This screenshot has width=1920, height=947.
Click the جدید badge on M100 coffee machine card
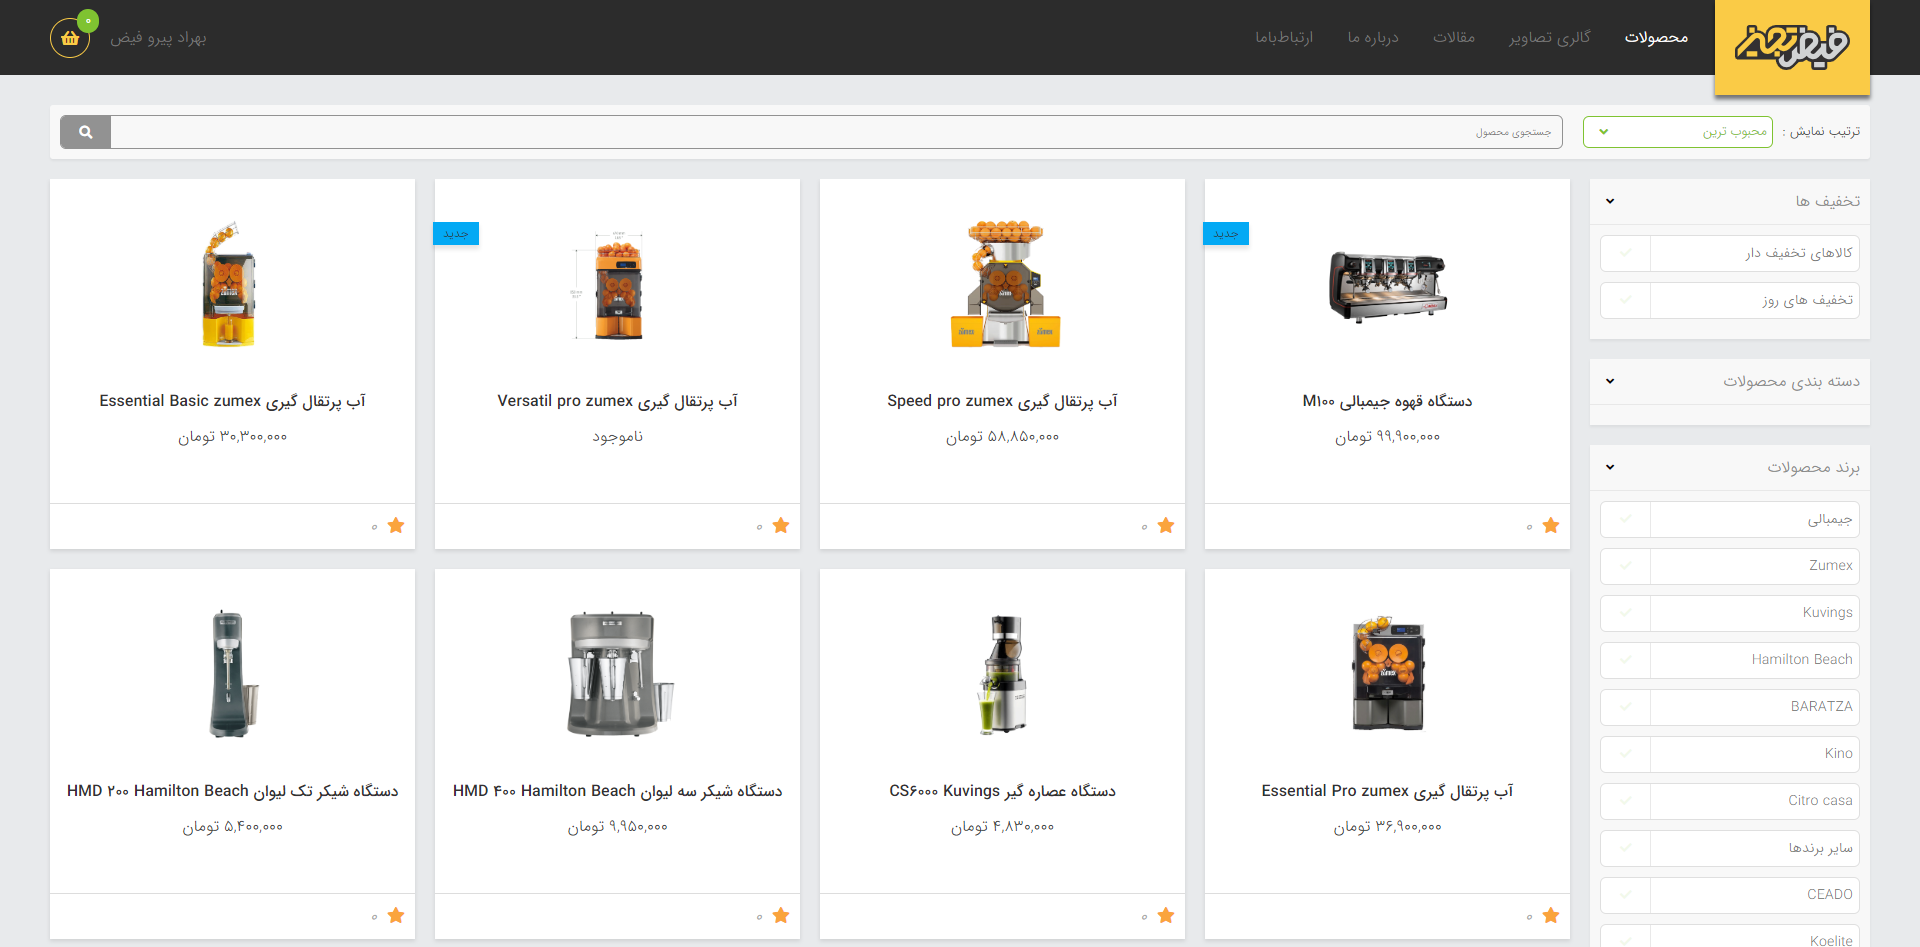(x=1226, y=233)
